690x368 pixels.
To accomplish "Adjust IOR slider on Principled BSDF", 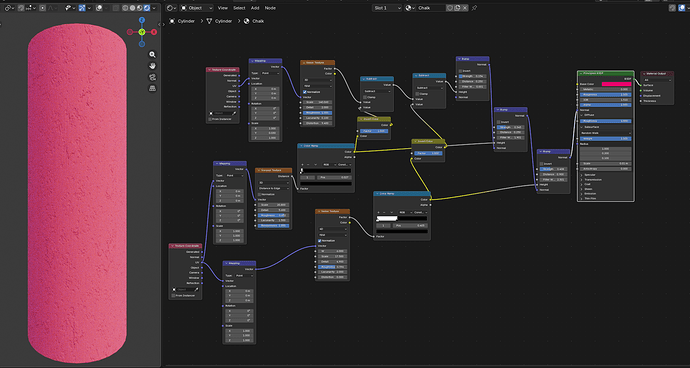I will (x=606, y=99).
